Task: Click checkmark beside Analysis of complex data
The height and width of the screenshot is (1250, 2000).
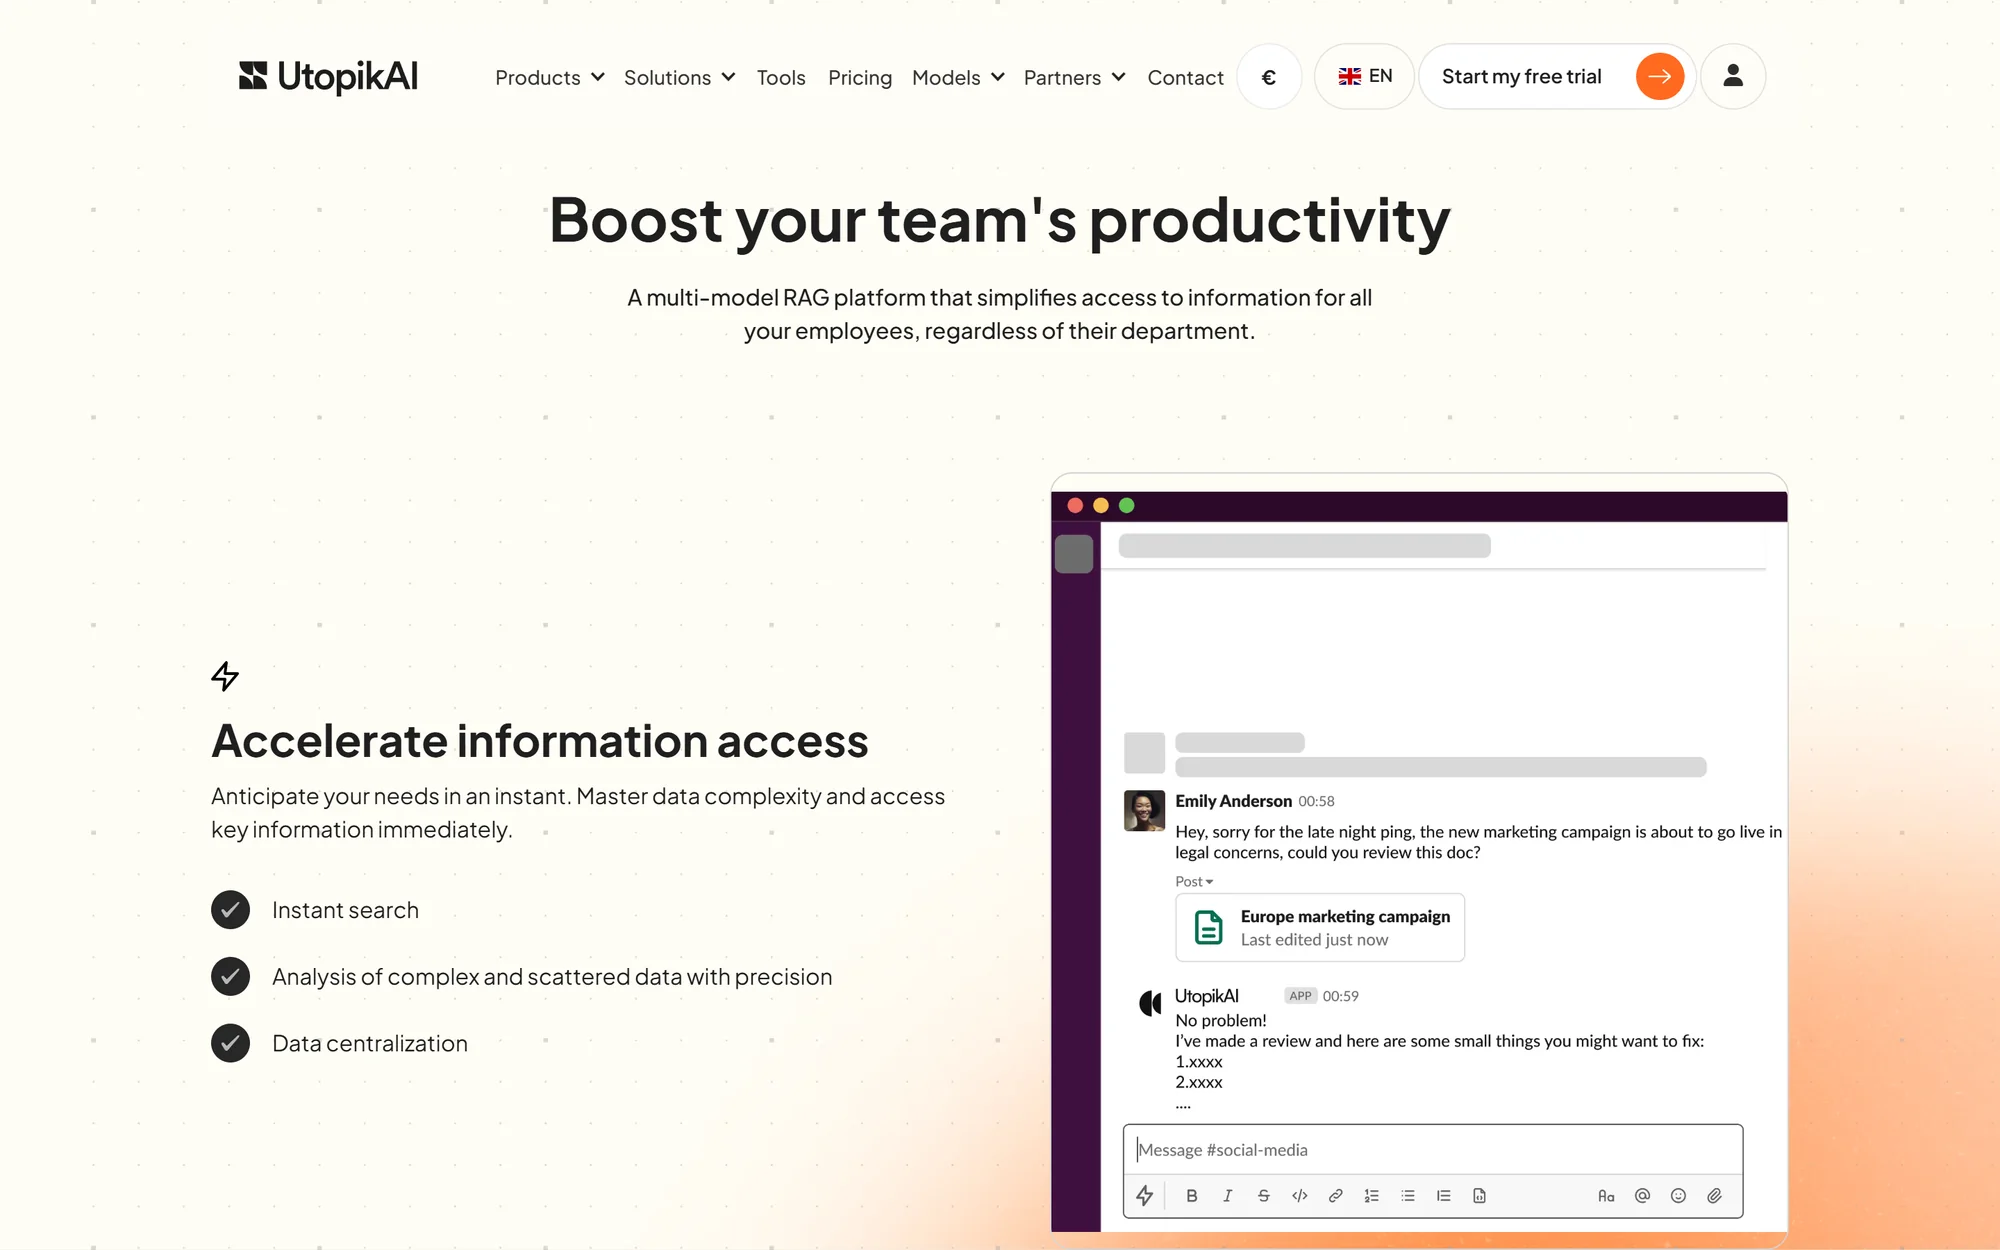Action: (x=230, y=976)
